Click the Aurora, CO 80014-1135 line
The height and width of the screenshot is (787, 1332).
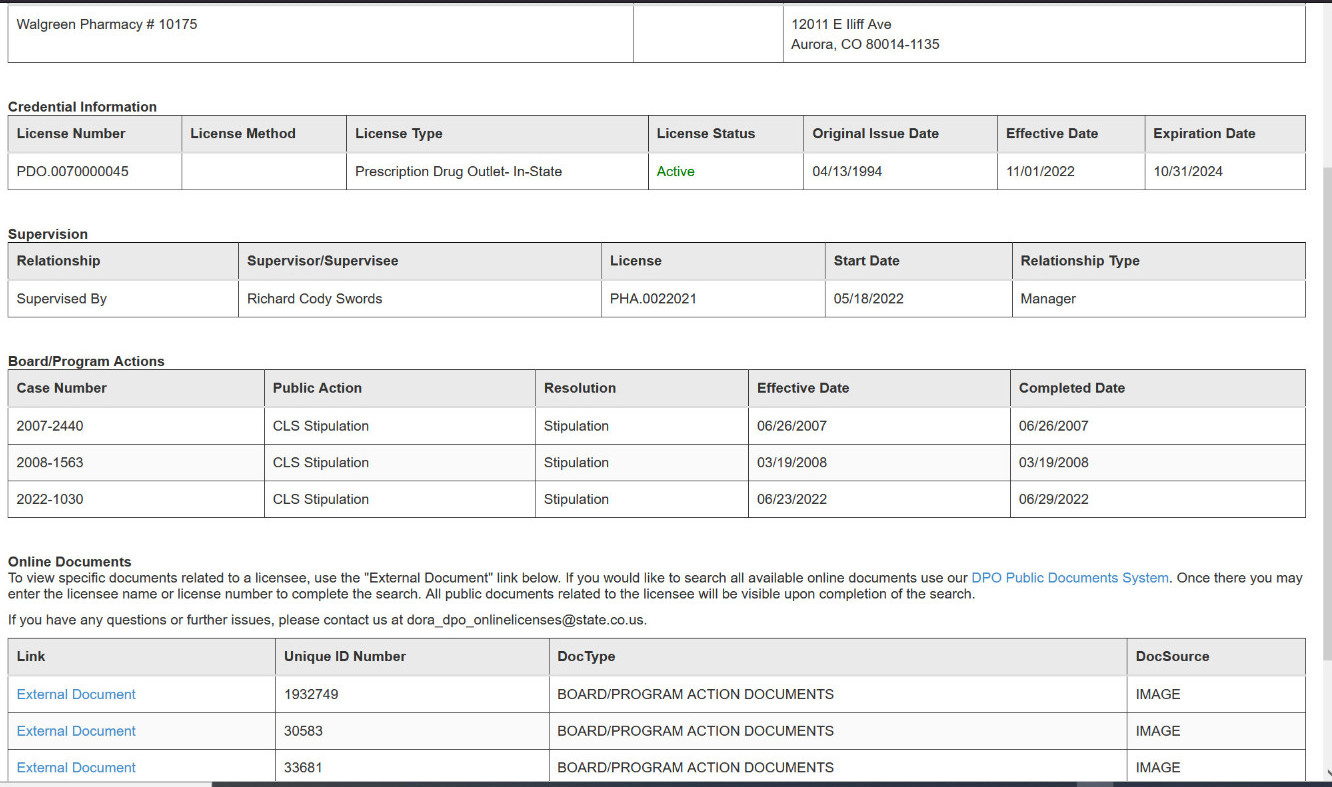click(x=865, y=44)
